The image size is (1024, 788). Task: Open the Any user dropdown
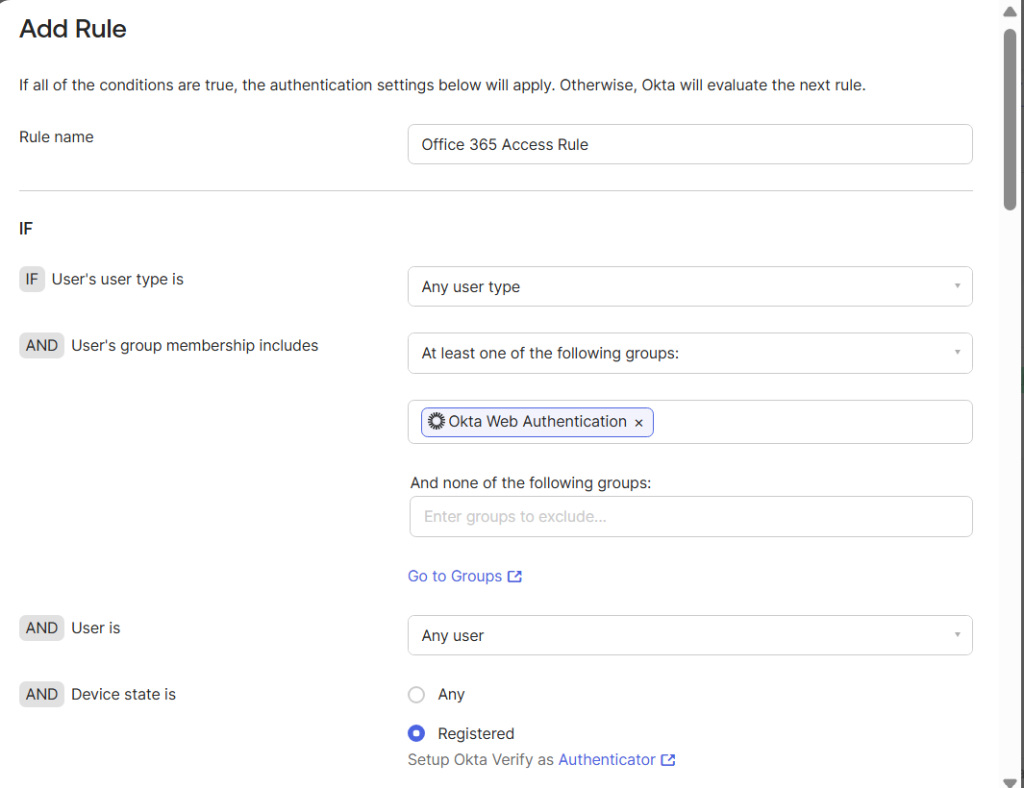pos(690,635)
